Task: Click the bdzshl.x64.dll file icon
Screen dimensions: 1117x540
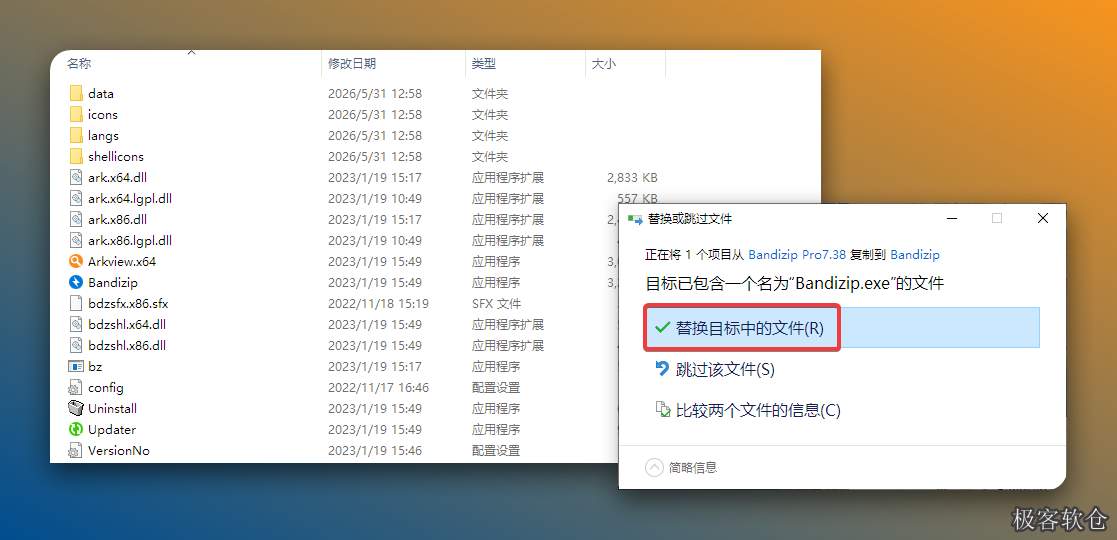Action: pos(76,324)
